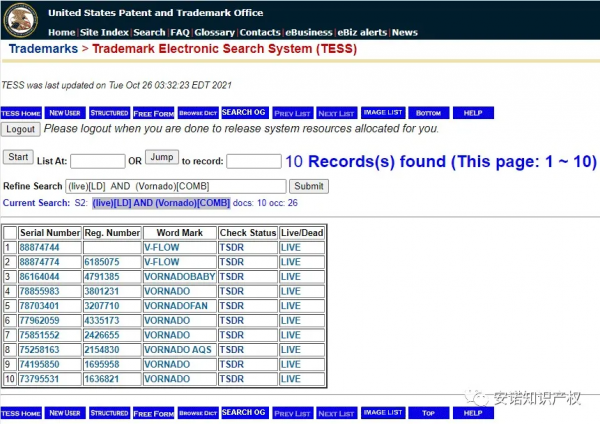Open the Image List view in top toolbar
Image resolution: width=600 pixels, height=424 pixels.
tap(383, 113)
